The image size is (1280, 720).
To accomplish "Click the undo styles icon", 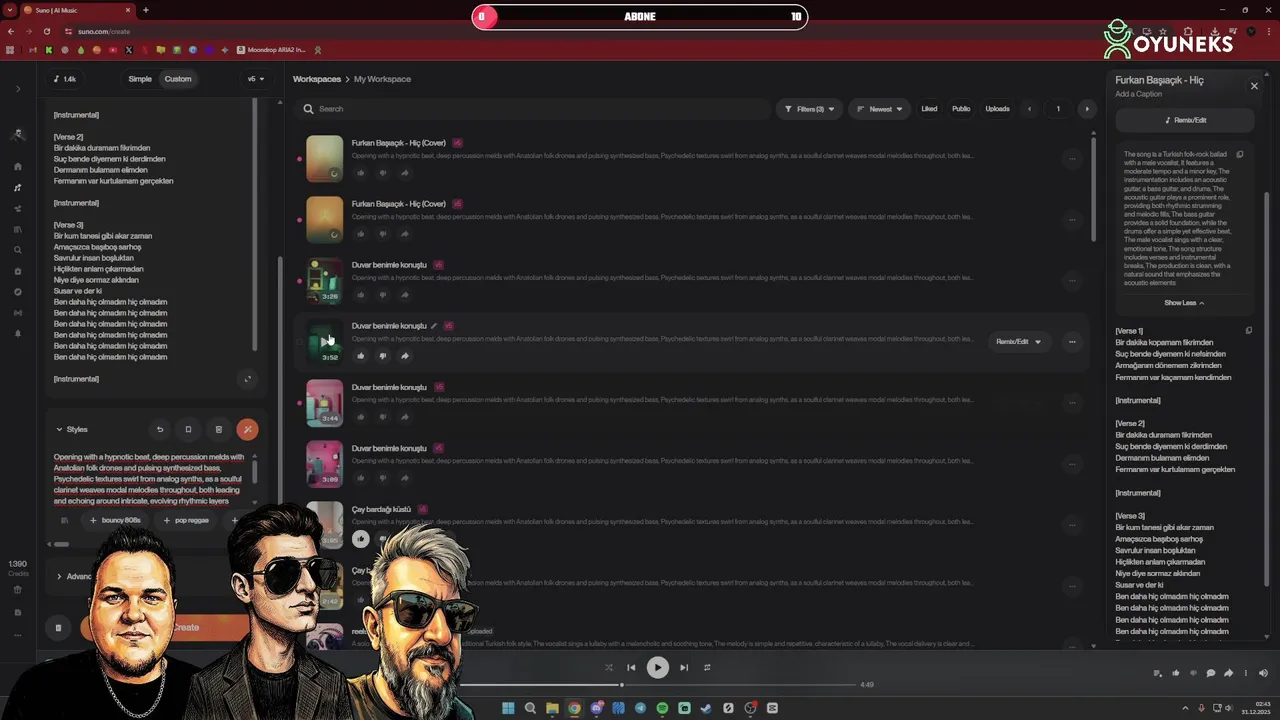I will coord(160,430).
